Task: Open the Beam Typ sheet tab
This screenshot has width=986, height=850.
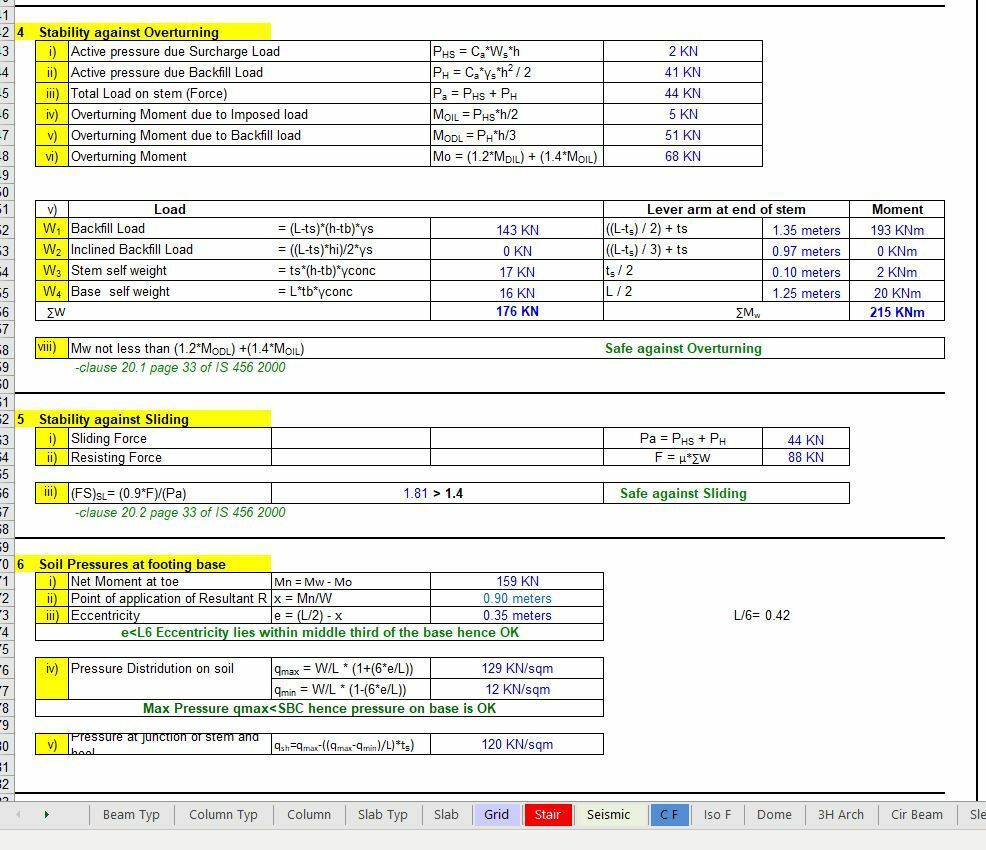Action: pos(131,815)
